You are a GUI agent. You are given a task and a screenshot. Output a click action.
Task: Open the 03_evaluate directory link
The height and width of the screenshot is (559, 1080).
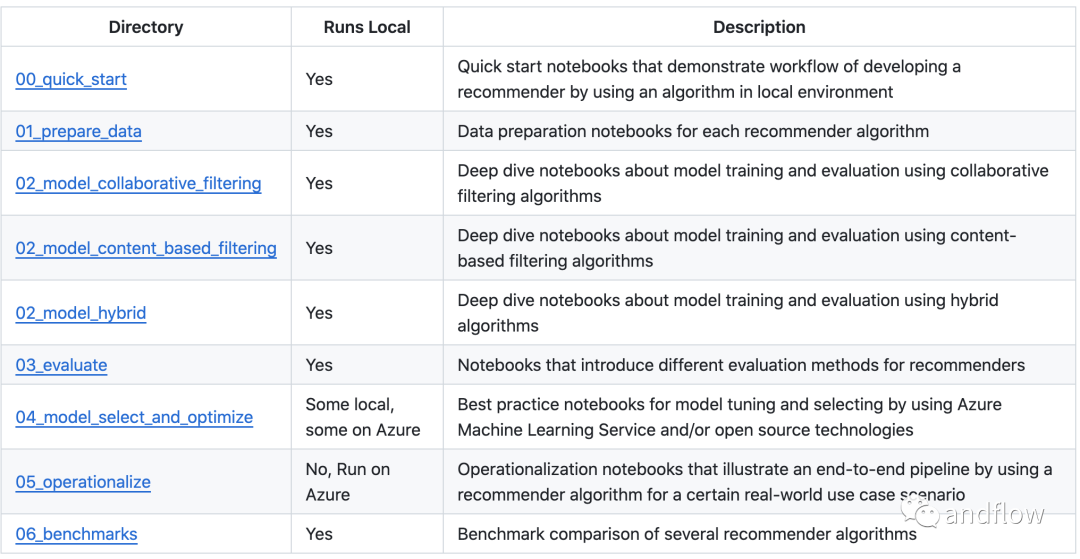(61, 365)
